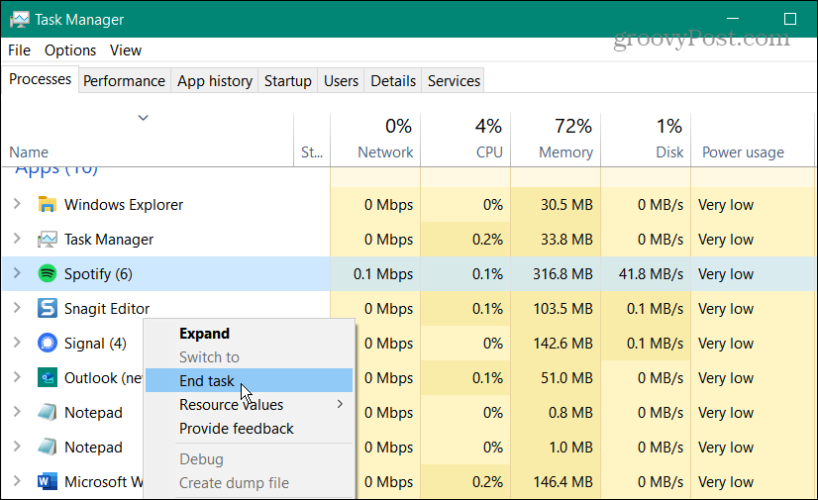Click the first Notepad row icon
The width and height of the screenshot is (818, 500).
pos(47,412)
